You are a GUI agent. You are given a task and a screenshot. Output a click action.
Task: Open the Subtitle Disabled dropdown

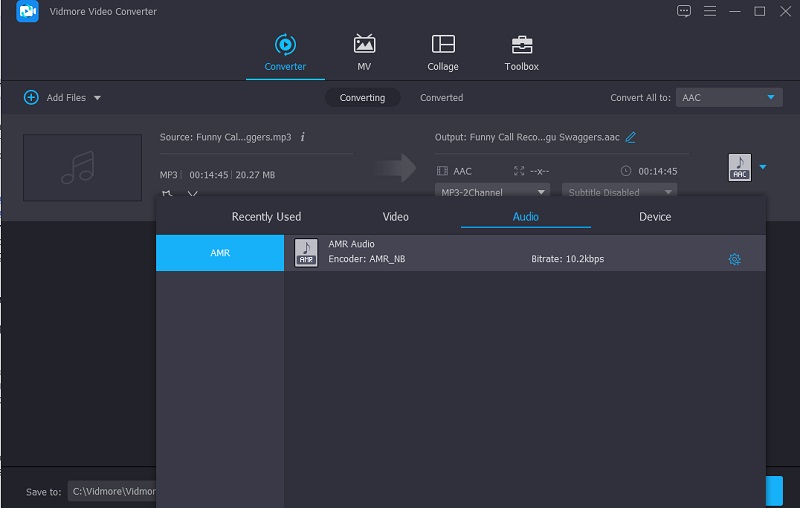point(619,192)
